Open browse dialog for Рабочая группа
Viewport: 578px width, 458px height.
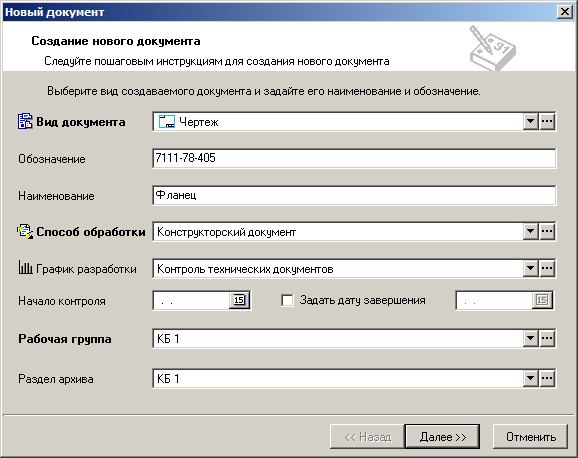coord(547,338)
